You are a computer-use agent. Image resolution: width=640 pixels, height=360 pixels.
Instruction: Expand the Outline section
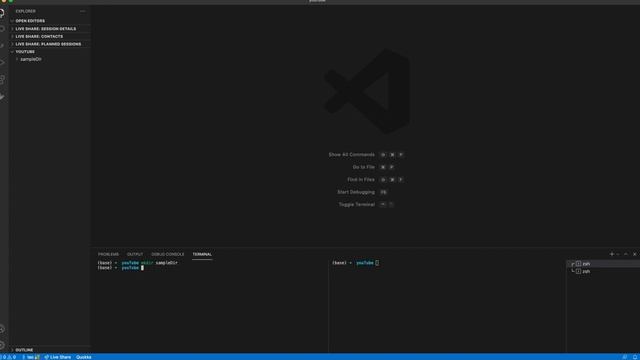50,350
